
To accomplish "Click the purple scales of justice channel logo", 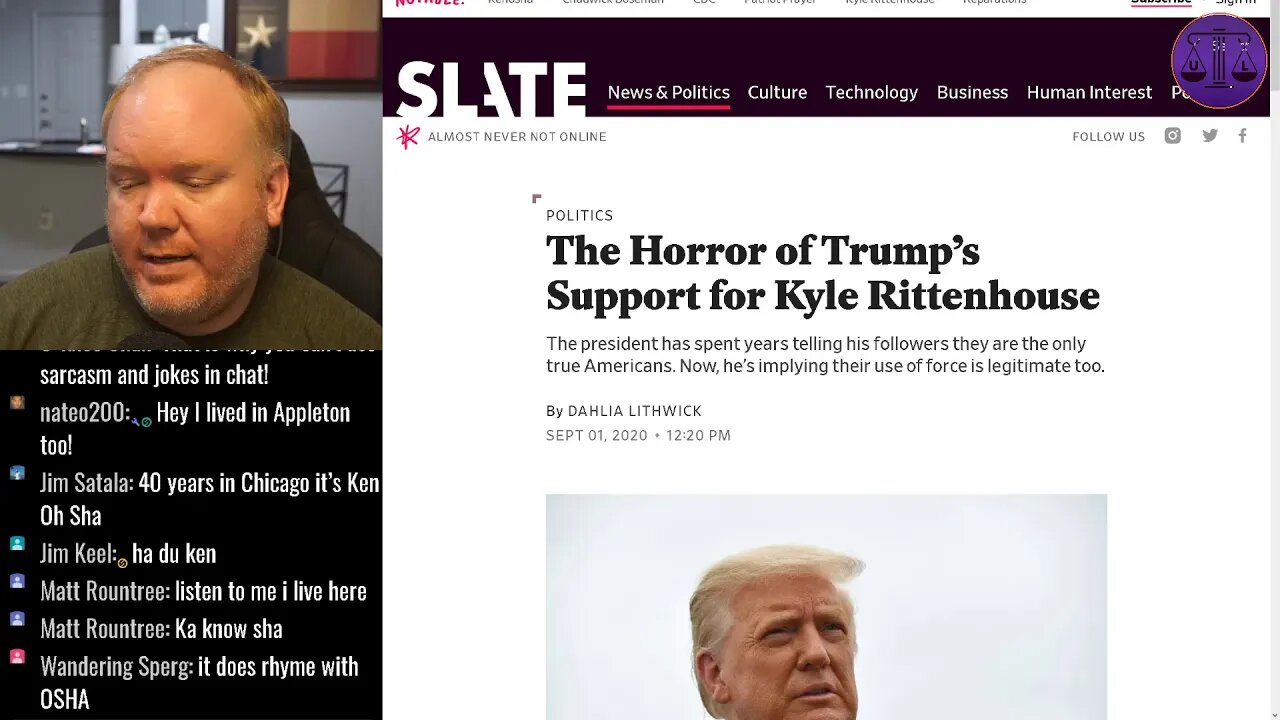I will [x=1218, y=61].
